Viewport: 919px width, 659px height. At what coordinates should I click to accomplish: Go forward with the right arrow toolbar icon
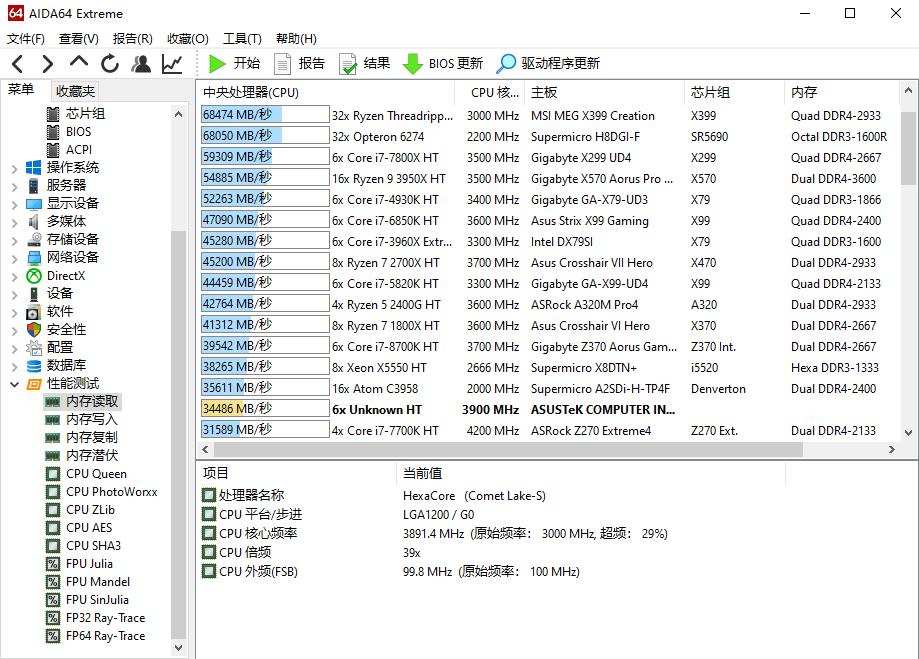tap(47, 63)
